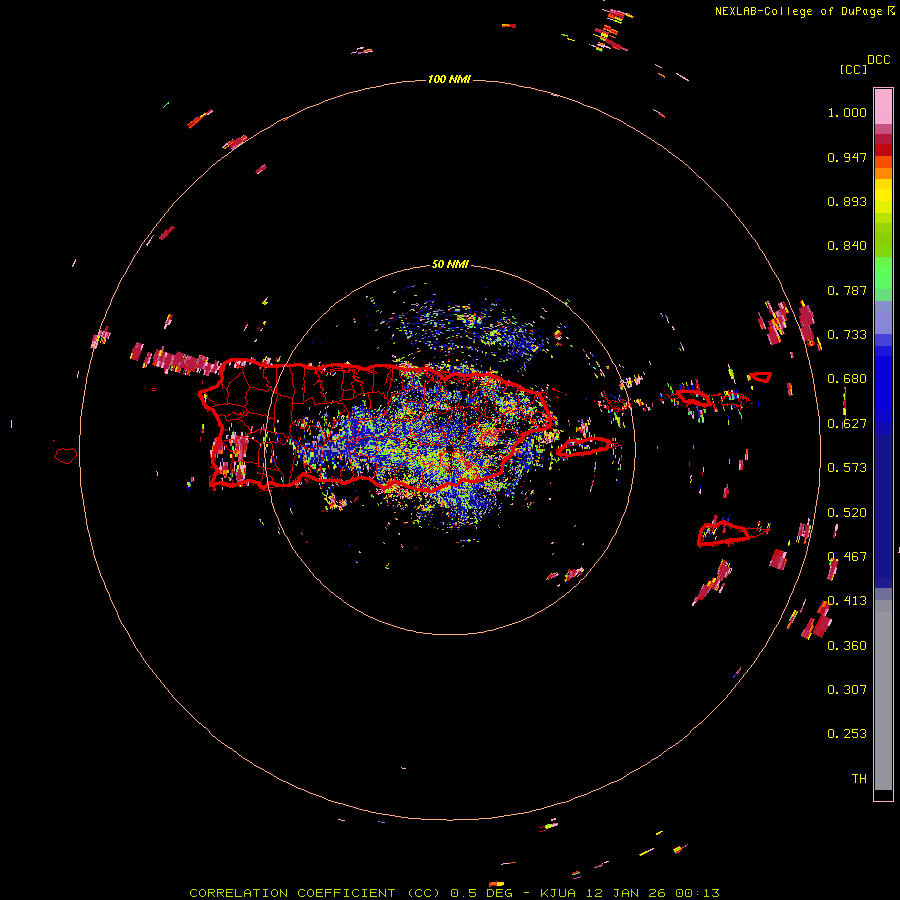
Task: Select the 0.413 scale value
Action: 847,601
